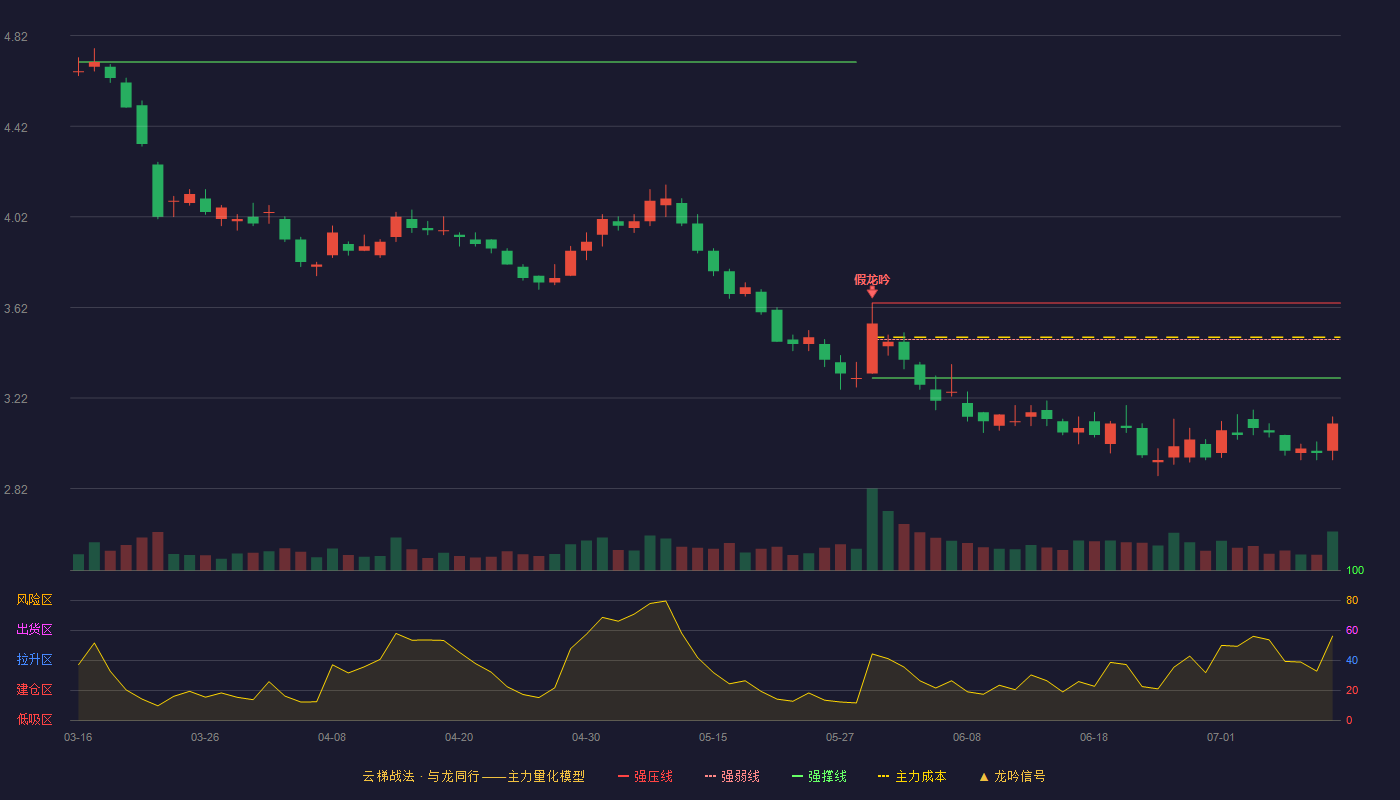Viewport: 1400px width, 800px height.
Task: Click the 假龙吟 label text
Action: 872,280
